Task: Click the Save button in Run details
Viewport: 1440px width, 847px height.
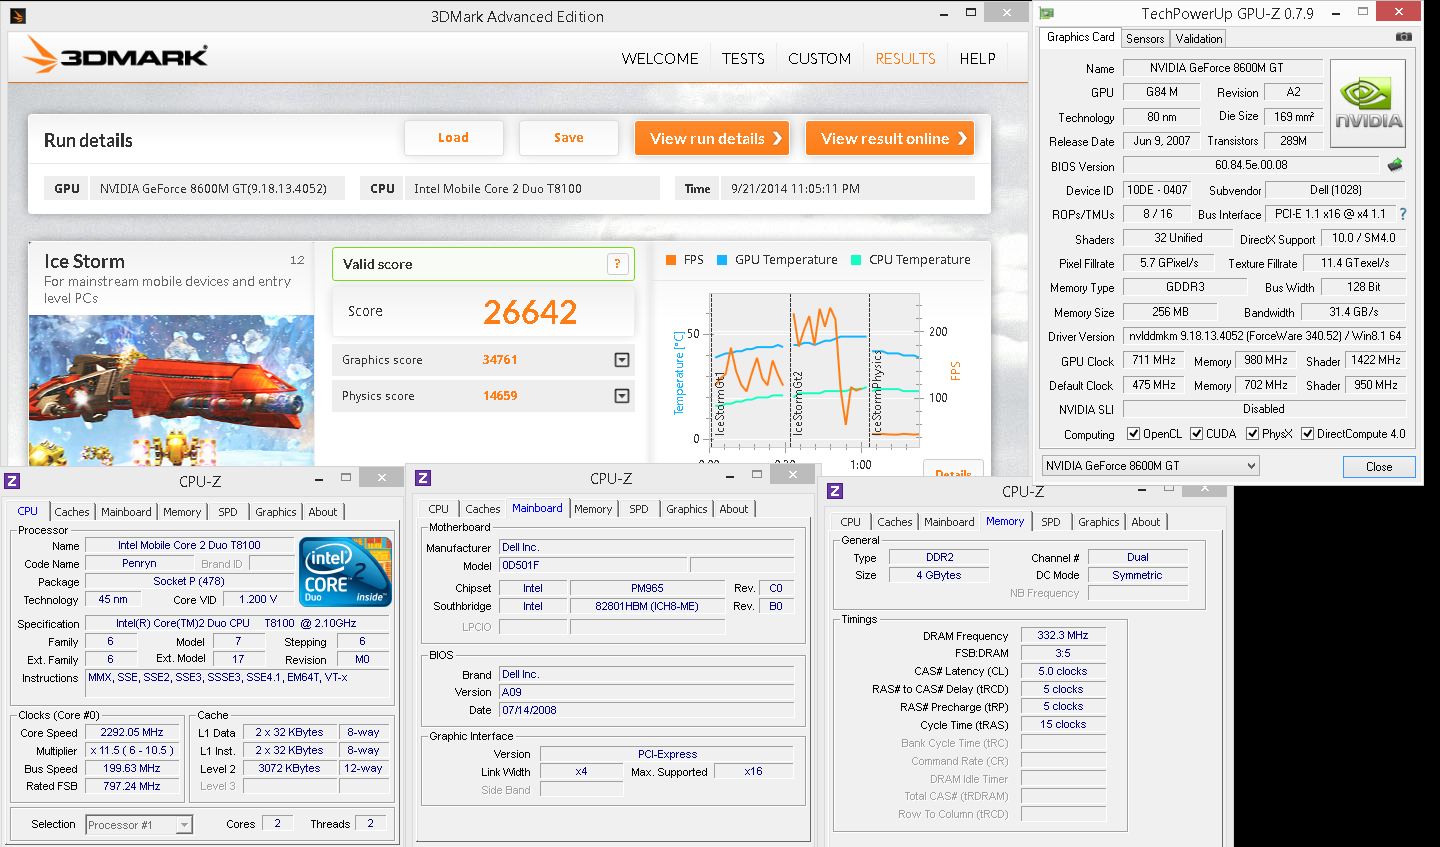Action: tap(569, 138)
